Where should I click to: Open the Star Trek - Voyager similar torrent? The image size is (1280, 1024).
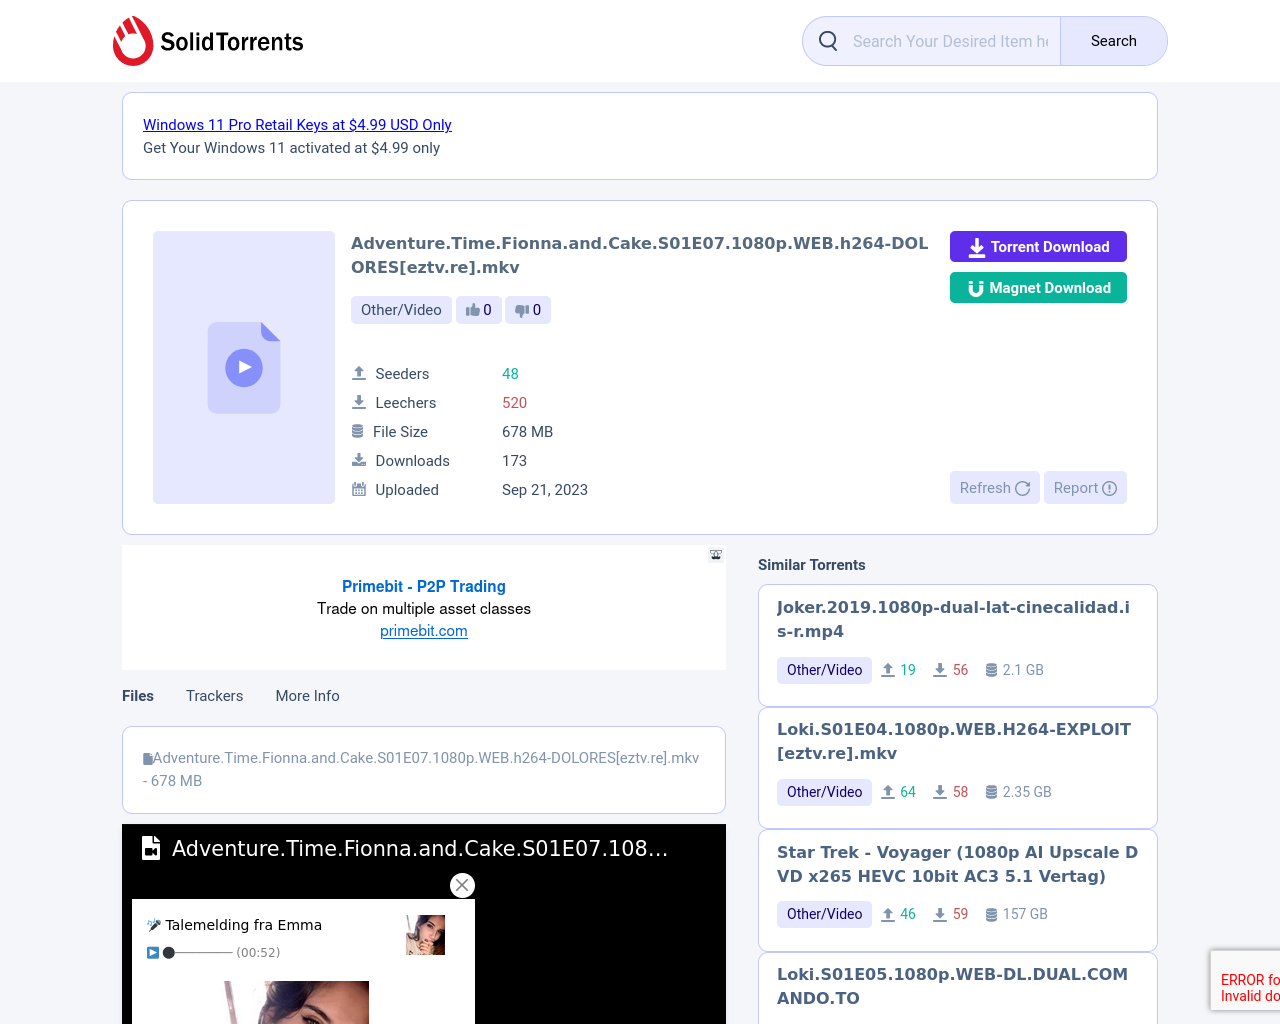click(957, 864)
